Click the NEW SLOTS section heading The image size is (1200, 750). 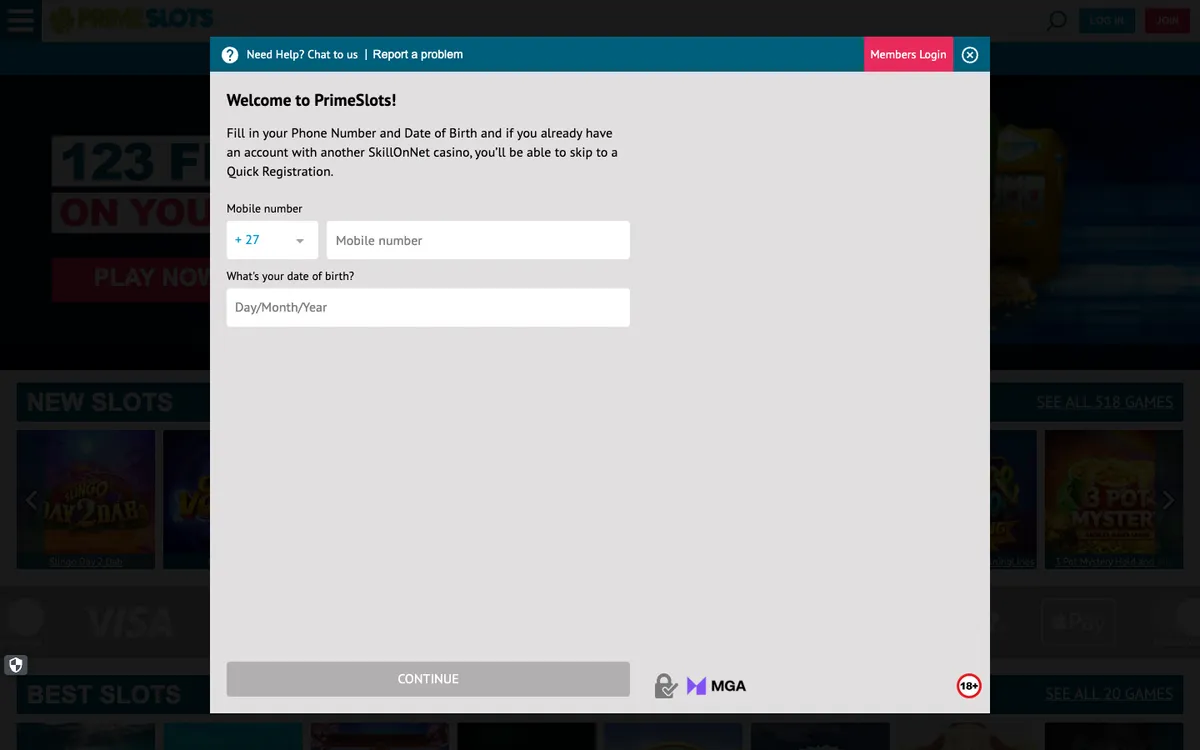click(100, 402)
